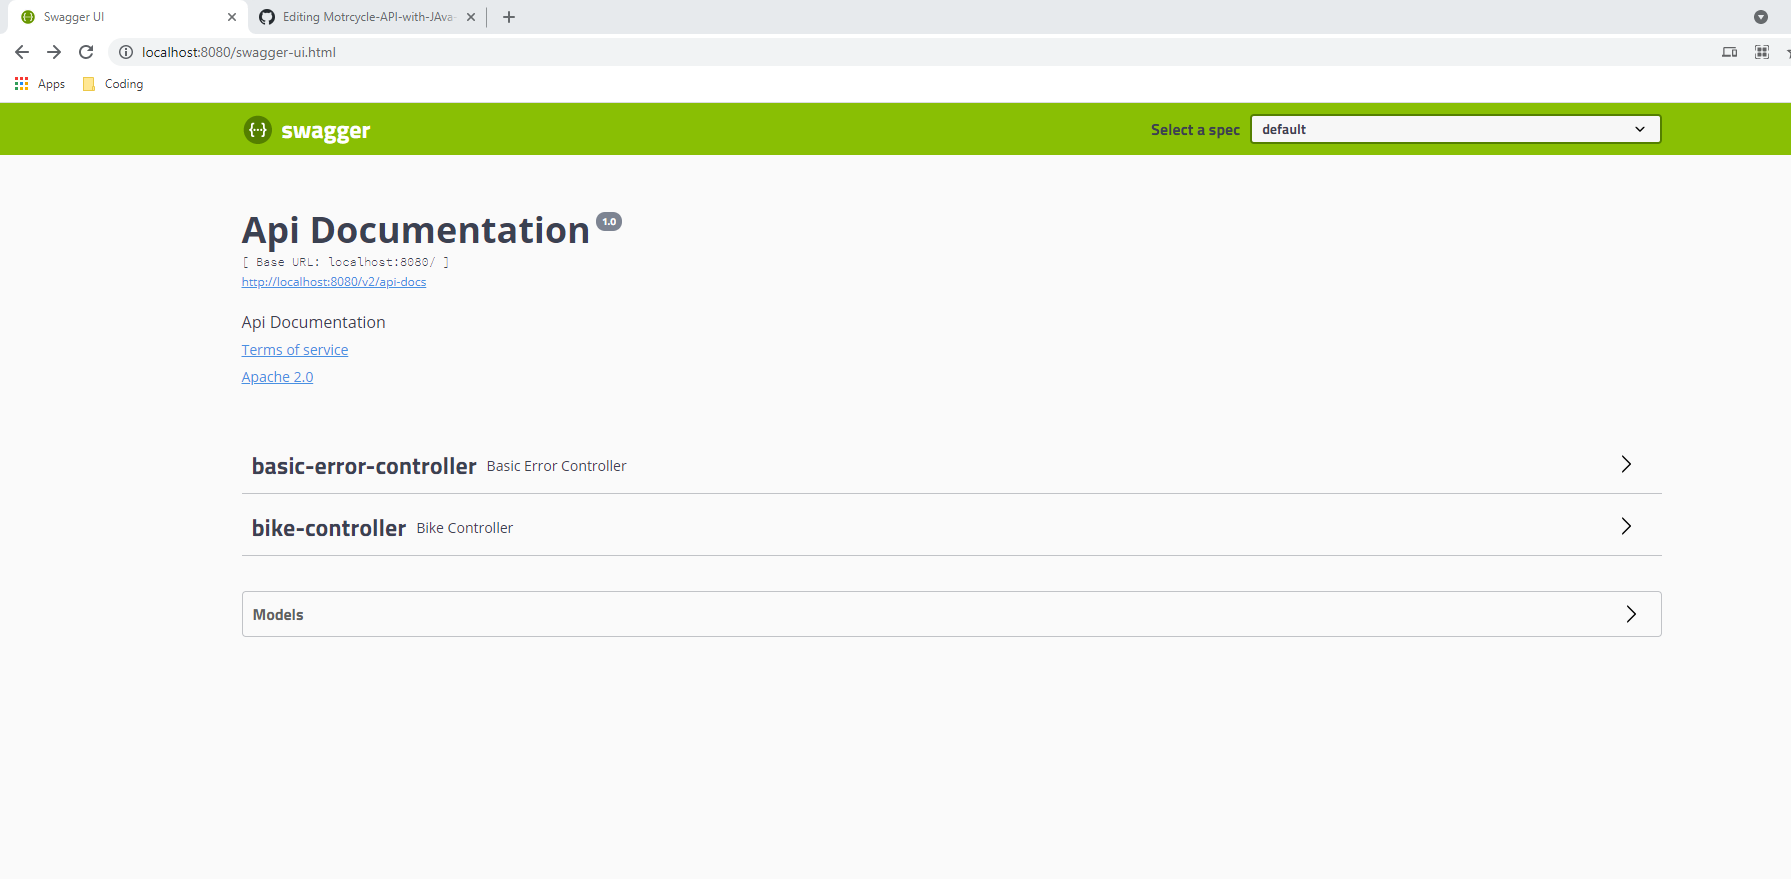
Task: Expand the Models section arrow
Action: 1631,614
